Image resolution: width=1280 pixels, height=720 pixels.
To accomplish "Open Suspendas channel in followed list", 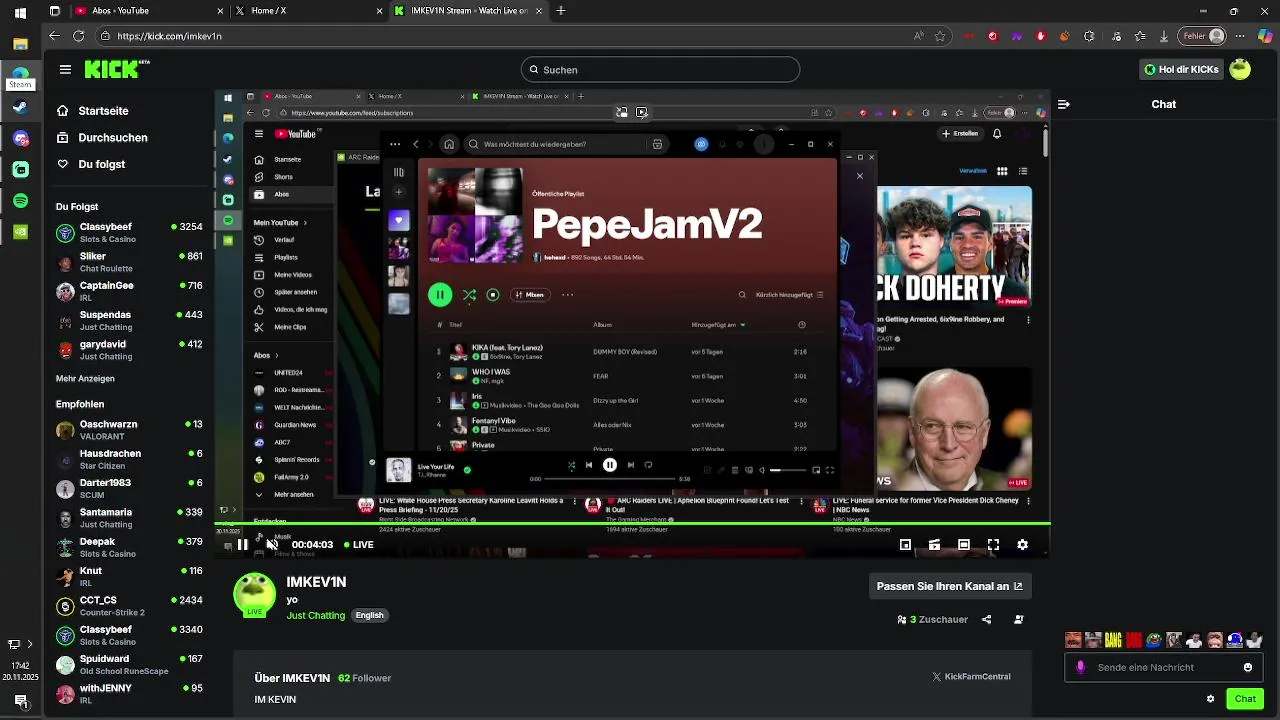I will (x=129, y=321).
